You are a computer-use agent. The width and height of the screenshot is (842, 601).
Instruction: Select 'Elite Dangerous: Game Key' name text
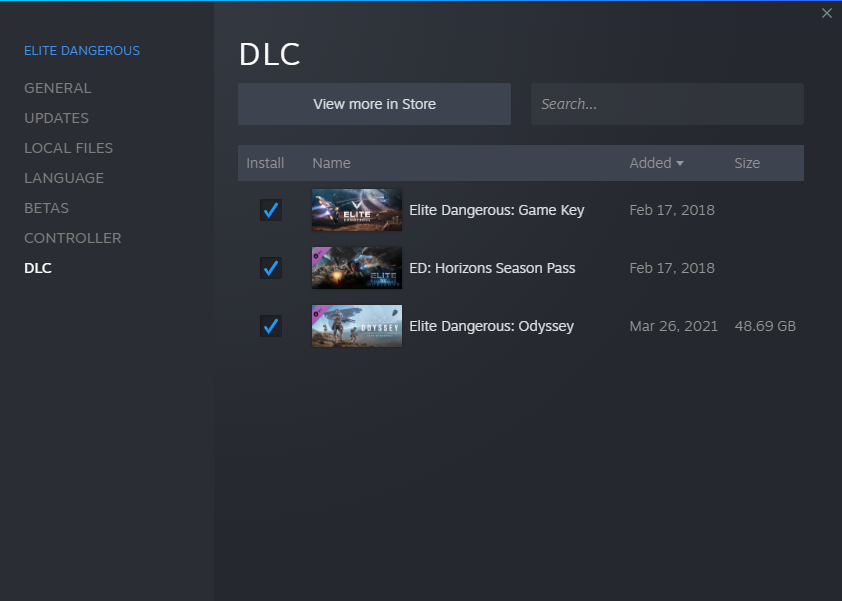point(497,210)
